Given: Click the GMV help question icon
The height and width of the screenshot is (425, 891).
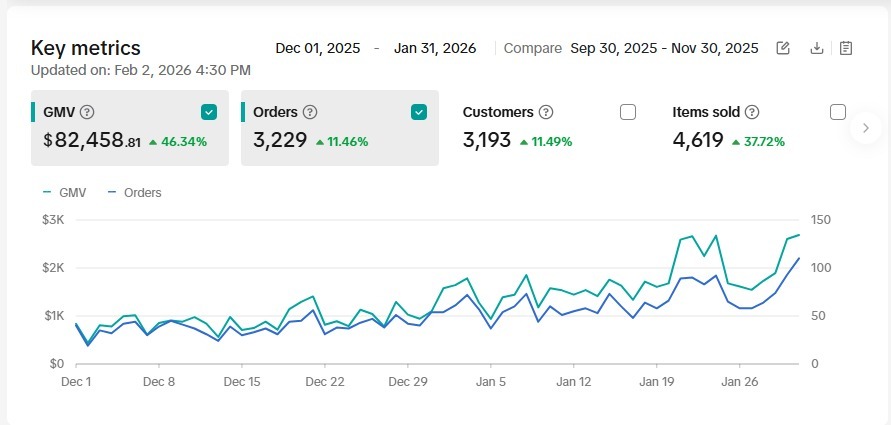Looking at the screenshot, I should [87, 112].
